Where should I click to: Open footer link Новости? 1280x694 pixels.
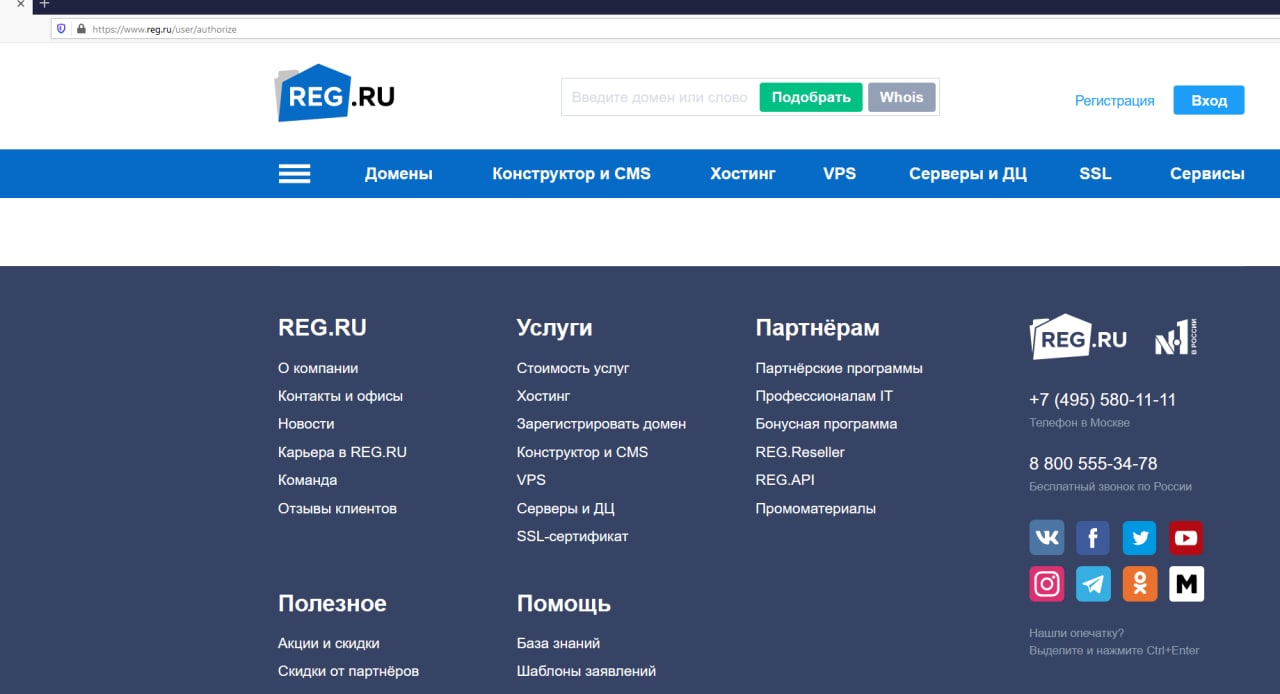coord(306,424)
